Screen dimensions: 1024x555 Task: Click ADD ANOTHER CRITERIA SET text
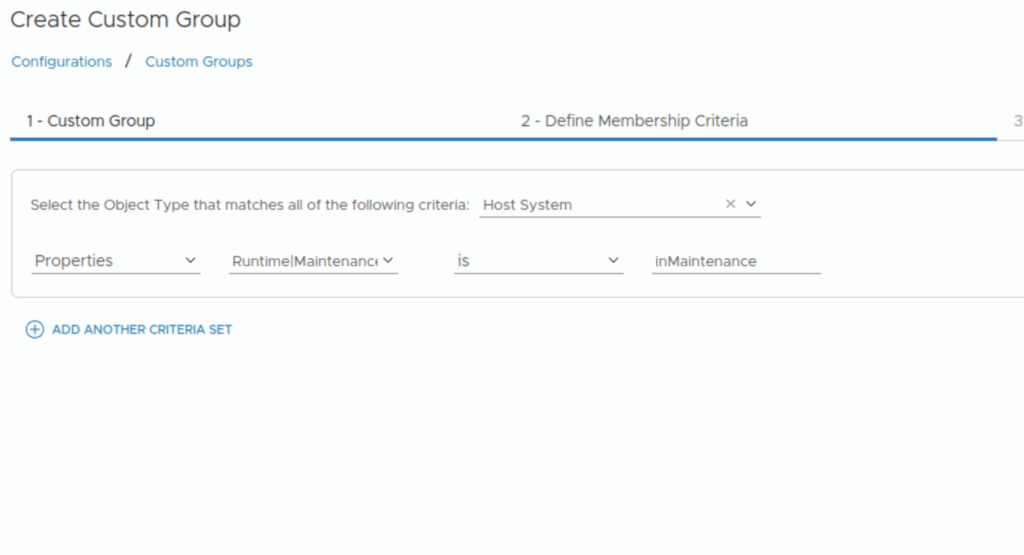pyautogui.click(x=142, y=329)
